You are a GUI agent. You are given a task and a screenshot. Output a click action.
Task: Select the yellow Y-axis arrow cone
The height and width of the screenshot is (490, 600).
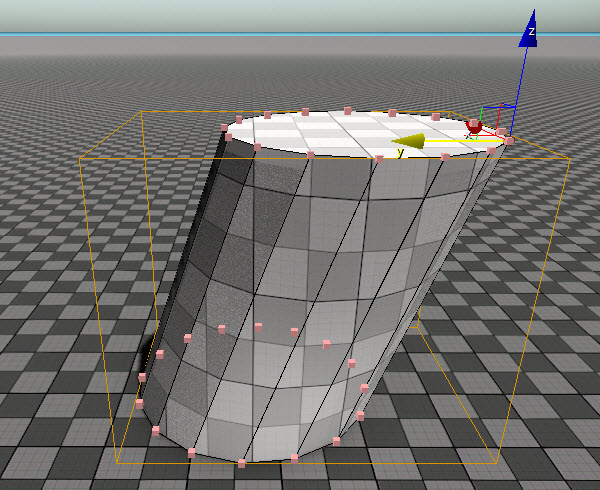click(x=408, y=141)
